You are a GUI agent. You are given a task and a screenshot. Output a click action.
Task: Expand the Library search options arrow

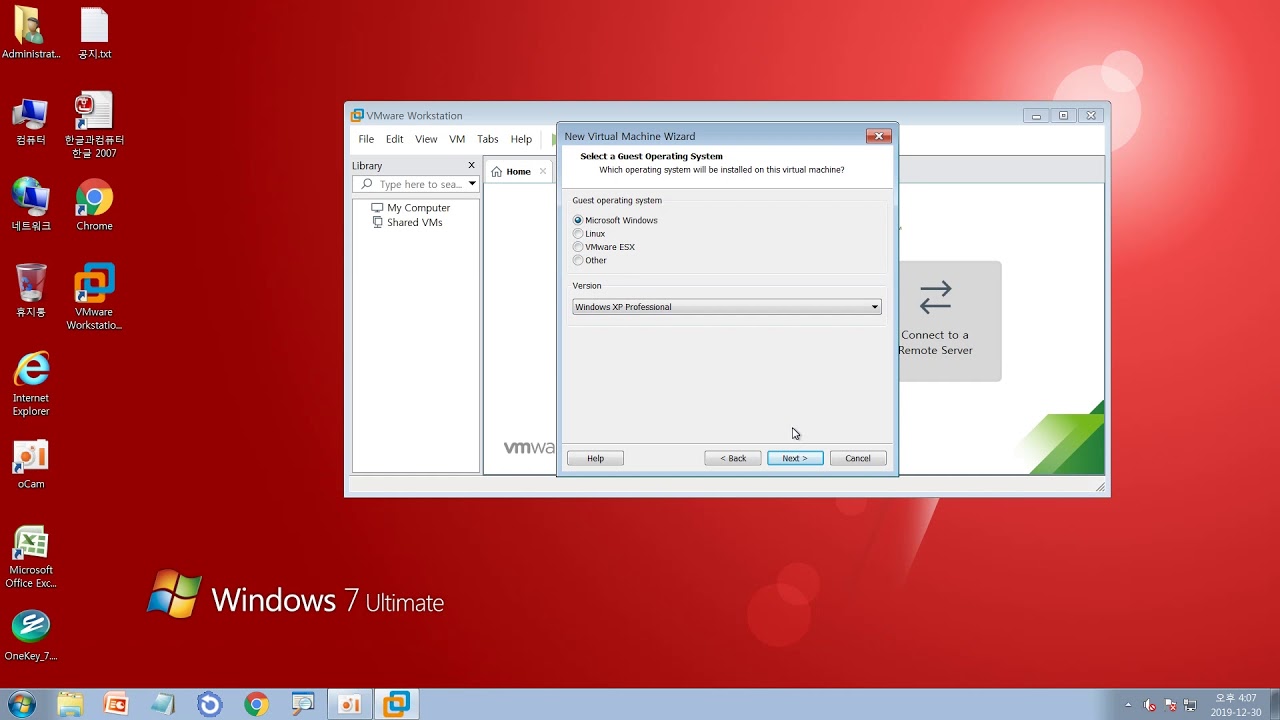[472, 184]
